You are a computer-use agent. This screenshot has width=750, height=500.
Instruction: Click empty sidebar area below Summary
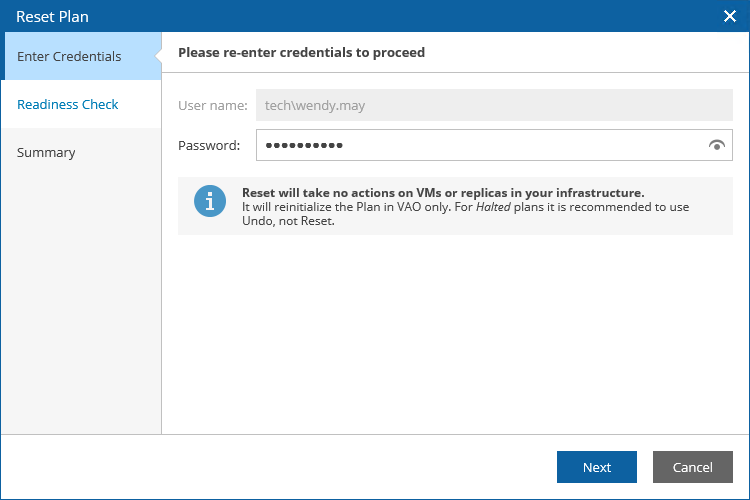pos(80,300)
